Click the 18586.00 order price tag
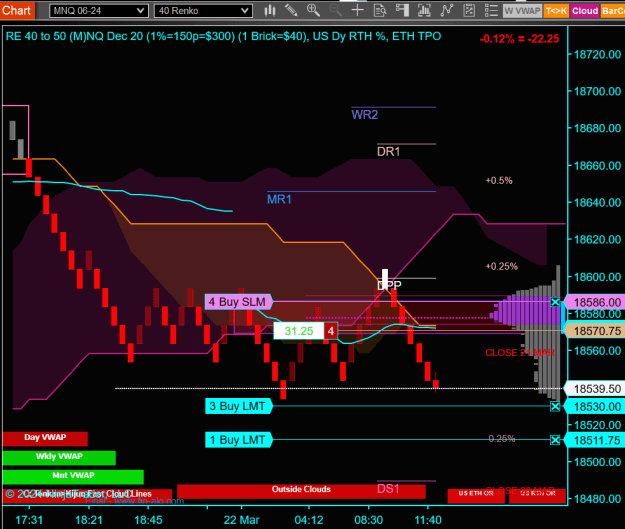625x529 pixels. click(x=594, y=302)
